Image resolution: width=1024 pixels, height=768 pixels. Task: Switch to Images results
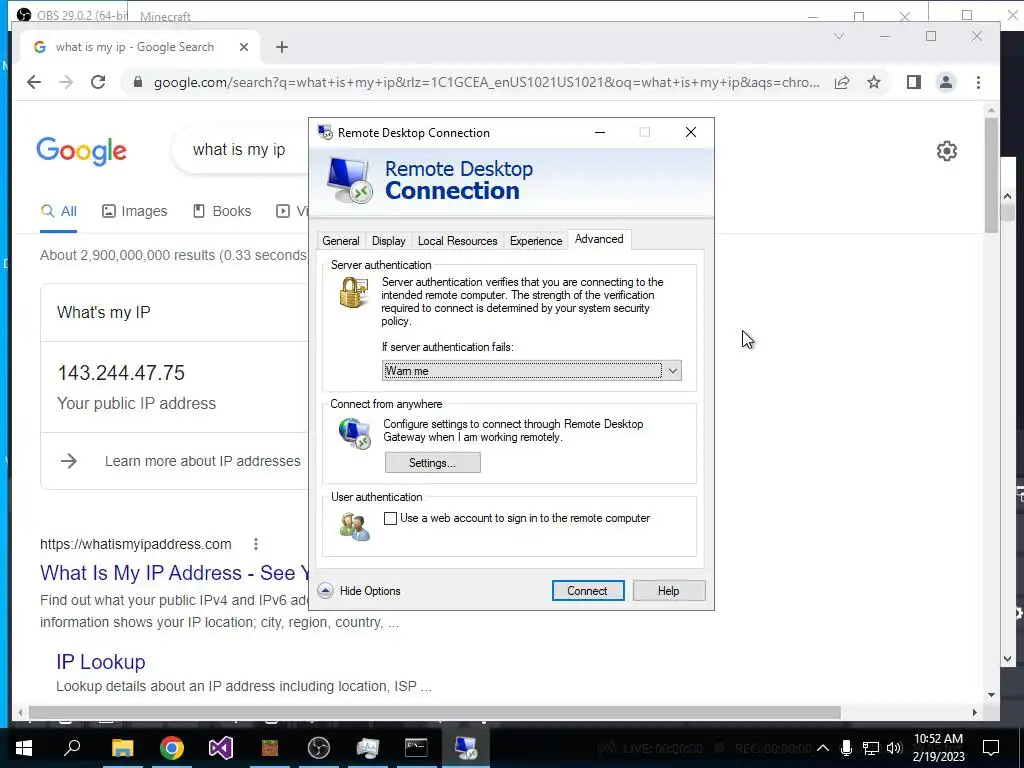click(x=135, y=212)
